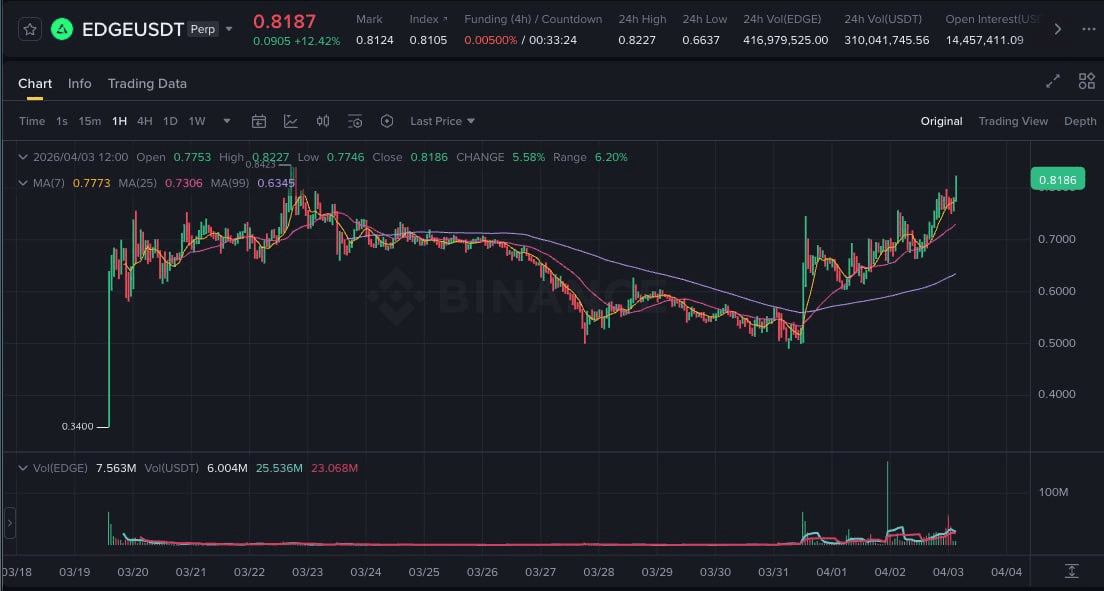This screenshot has height=591, width=1104.
Task: Open the indicator settings icon
Action: 355,121
